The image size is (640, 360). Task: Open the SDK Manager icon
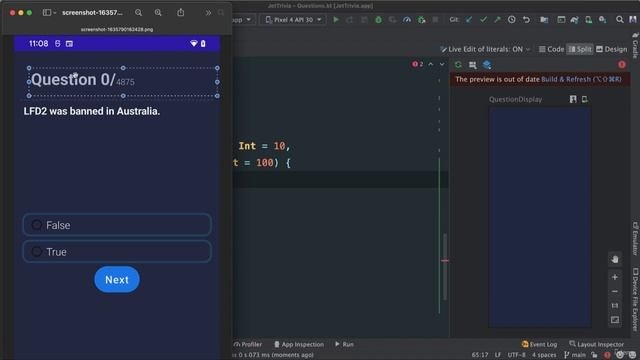[602, 20]
